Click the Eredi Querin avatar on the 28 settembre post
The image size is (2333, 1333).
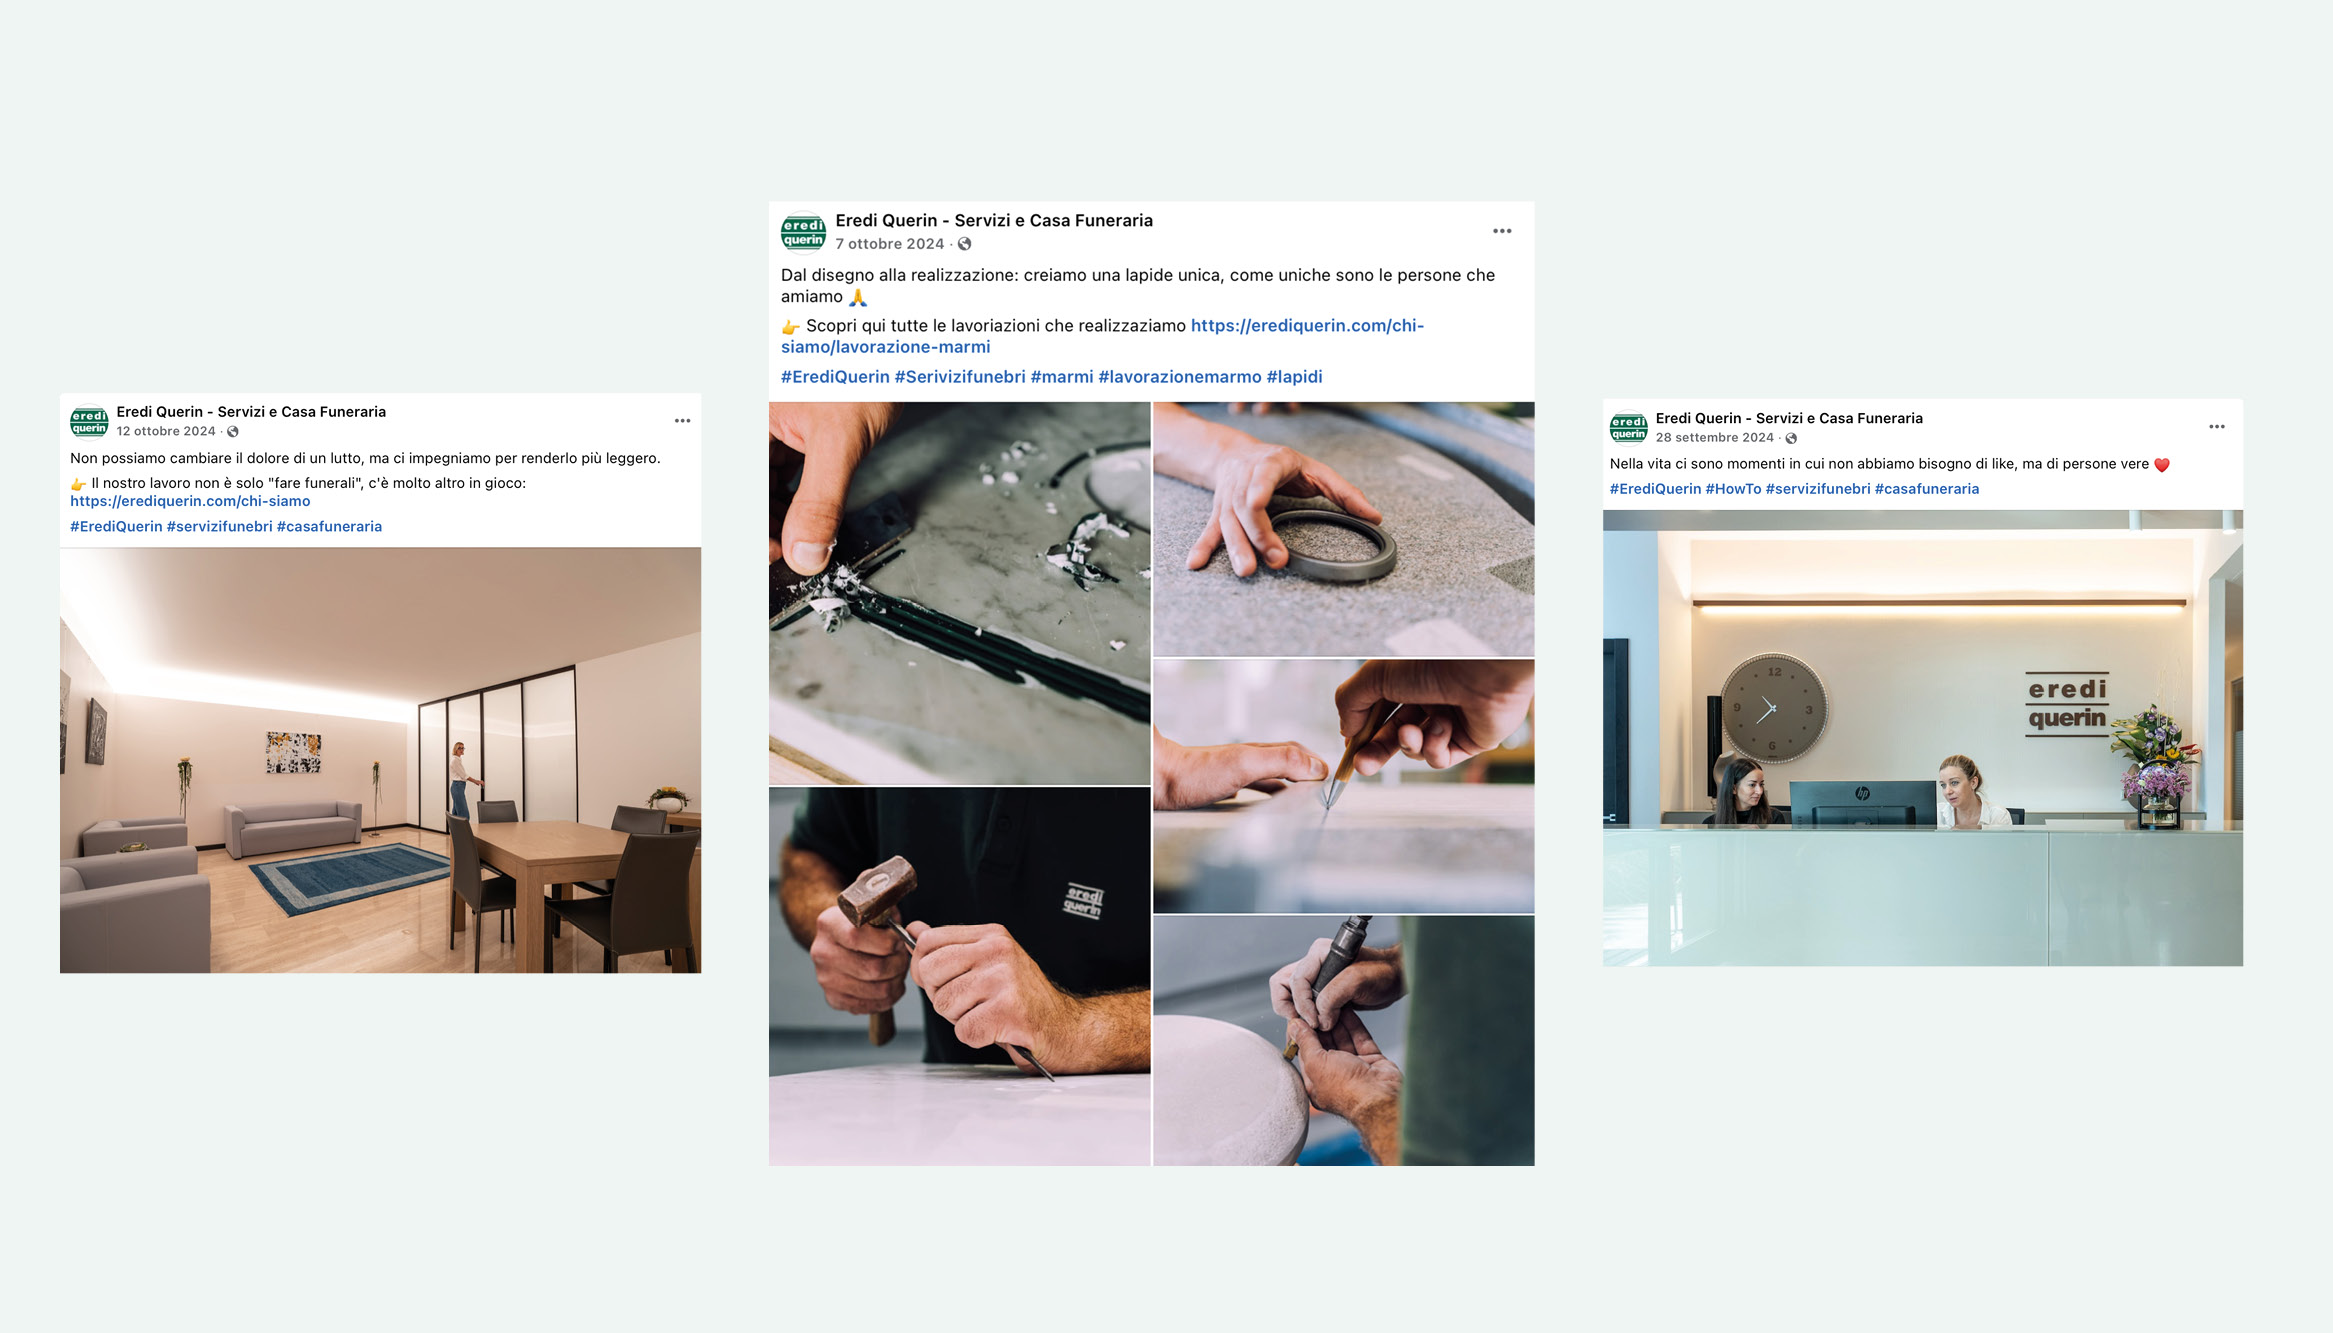pos(1628,428)
